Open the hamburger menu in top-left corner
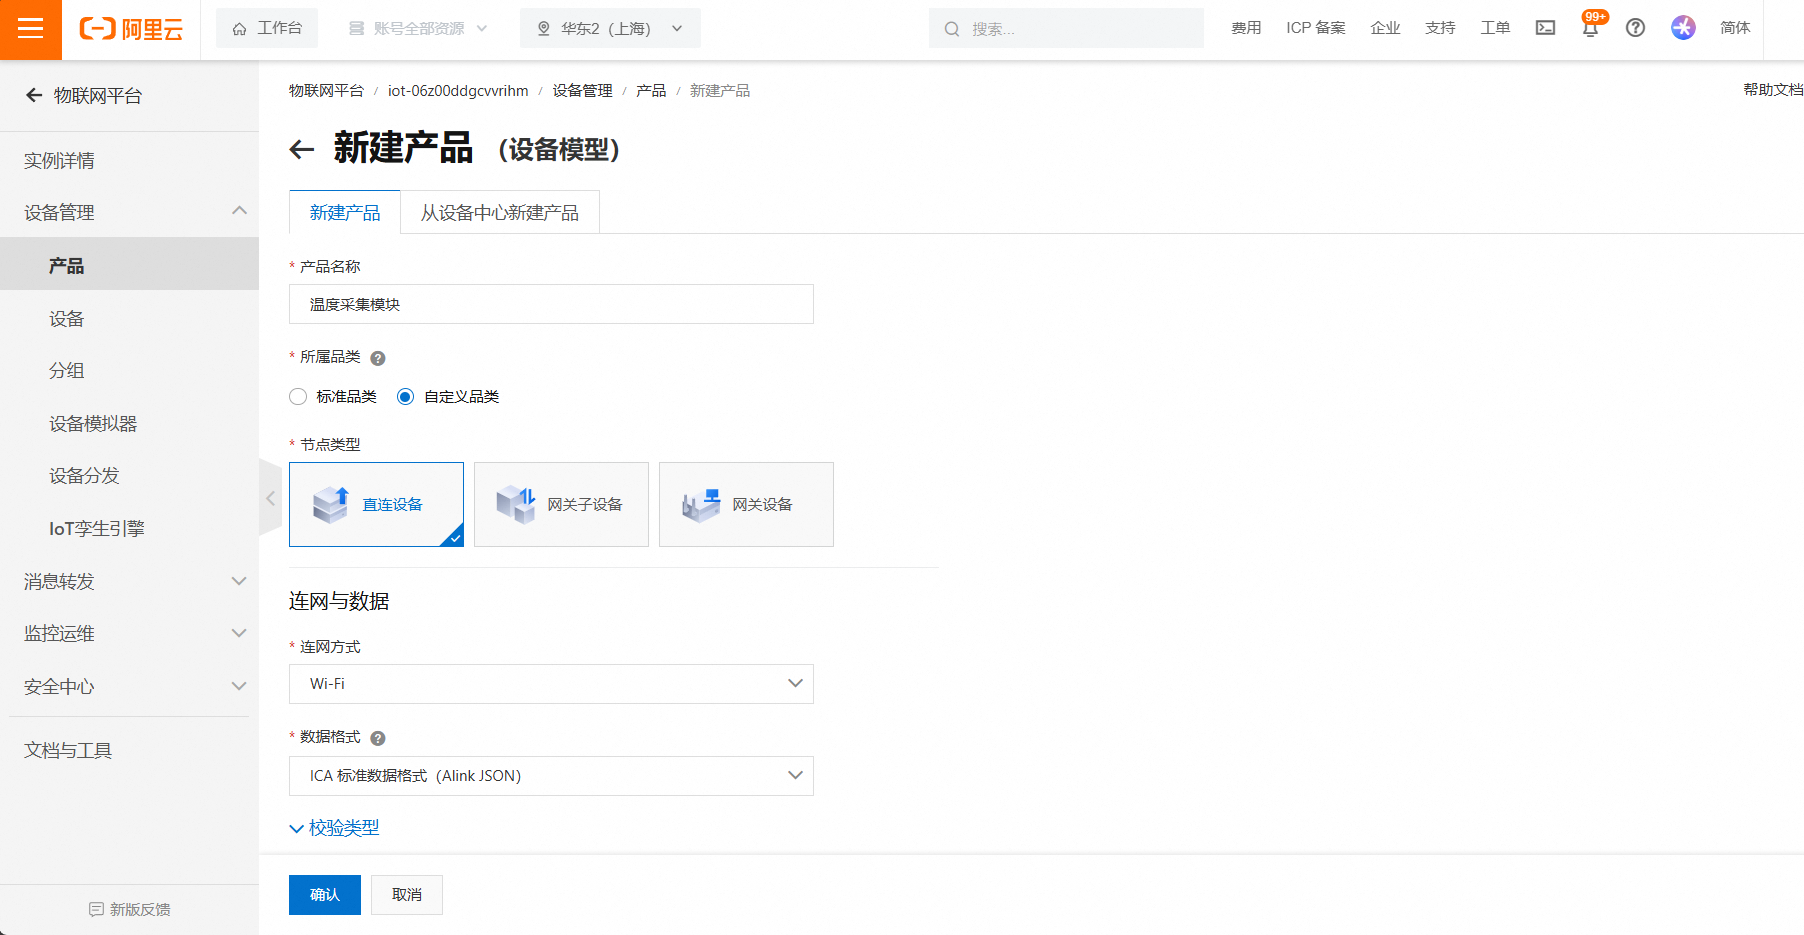Viewport: 1804px width, 935px height. pyautogui.click(x=30, y=29)
